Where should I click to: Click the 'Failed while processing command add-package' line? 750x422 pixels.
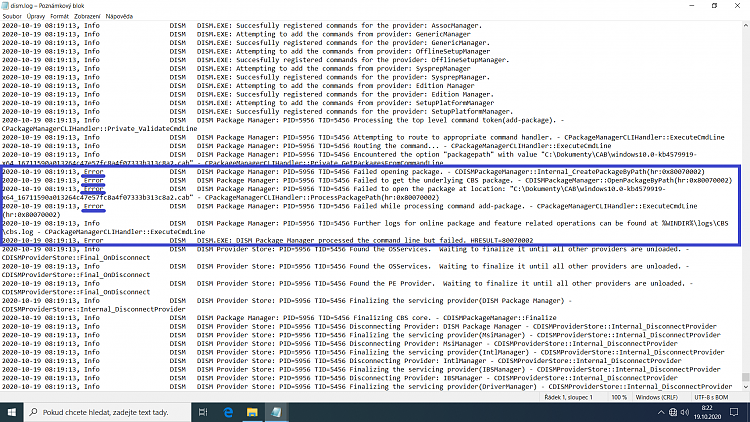point(349,211)
